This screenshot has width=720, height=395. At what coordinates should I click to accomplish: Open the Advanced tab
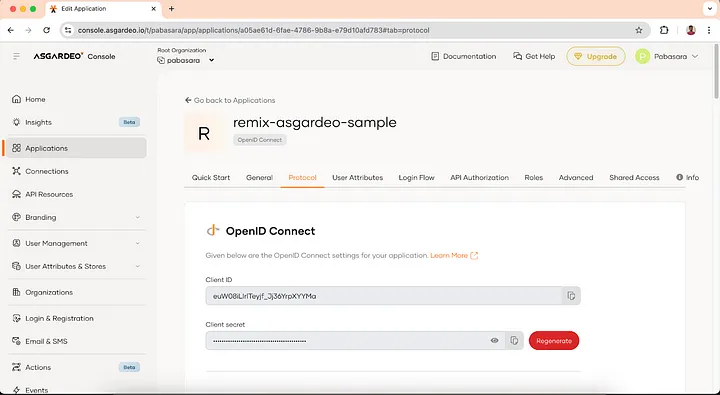(576, 178)
